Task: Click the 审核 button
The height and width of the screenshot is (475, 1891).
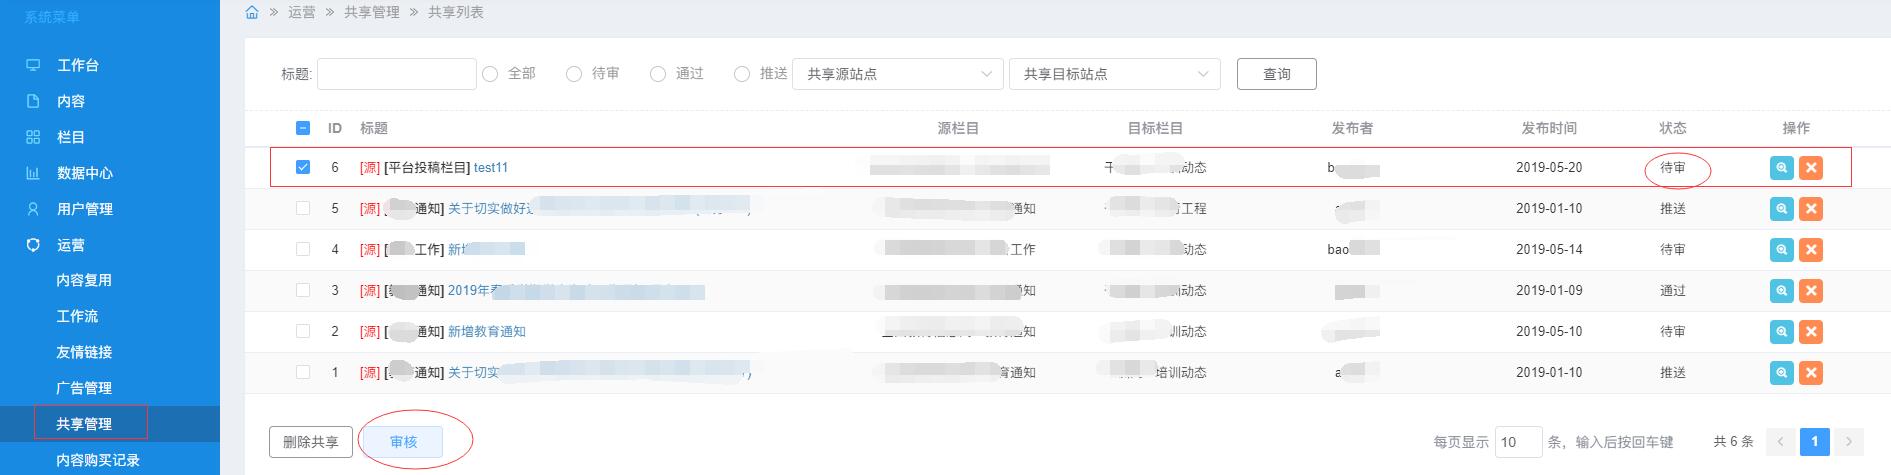Action: coord(403,442)
